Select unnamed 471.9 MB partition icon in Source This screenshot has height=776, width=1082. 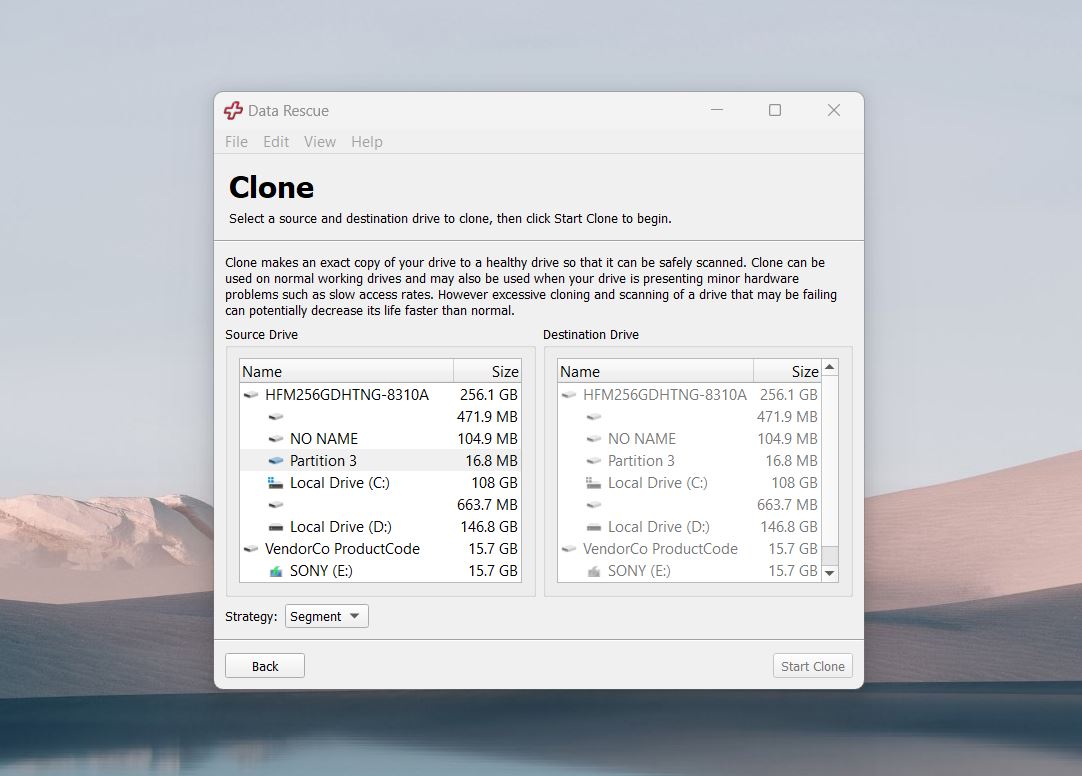pos(276,417)
